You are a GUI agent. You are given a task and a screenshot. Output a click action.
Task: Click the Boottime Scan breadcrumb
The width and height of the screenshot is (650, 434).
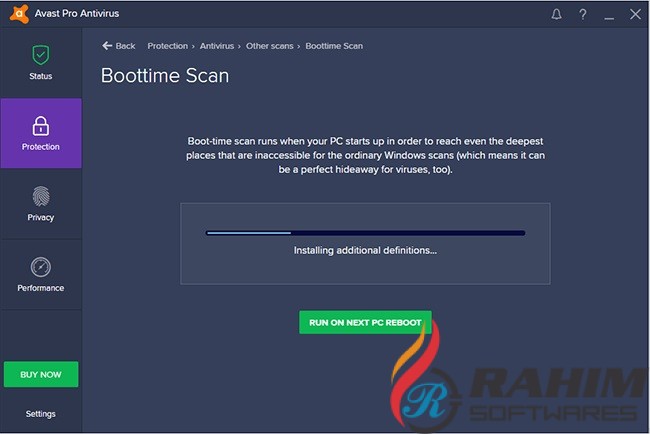pyautogui.click(x=334, y=46)
